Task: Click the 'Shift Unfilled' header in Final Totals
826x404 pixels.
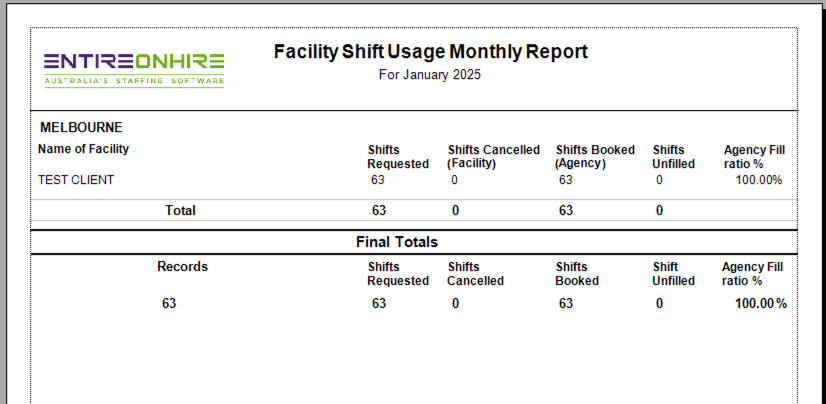Action: [673, 274]
